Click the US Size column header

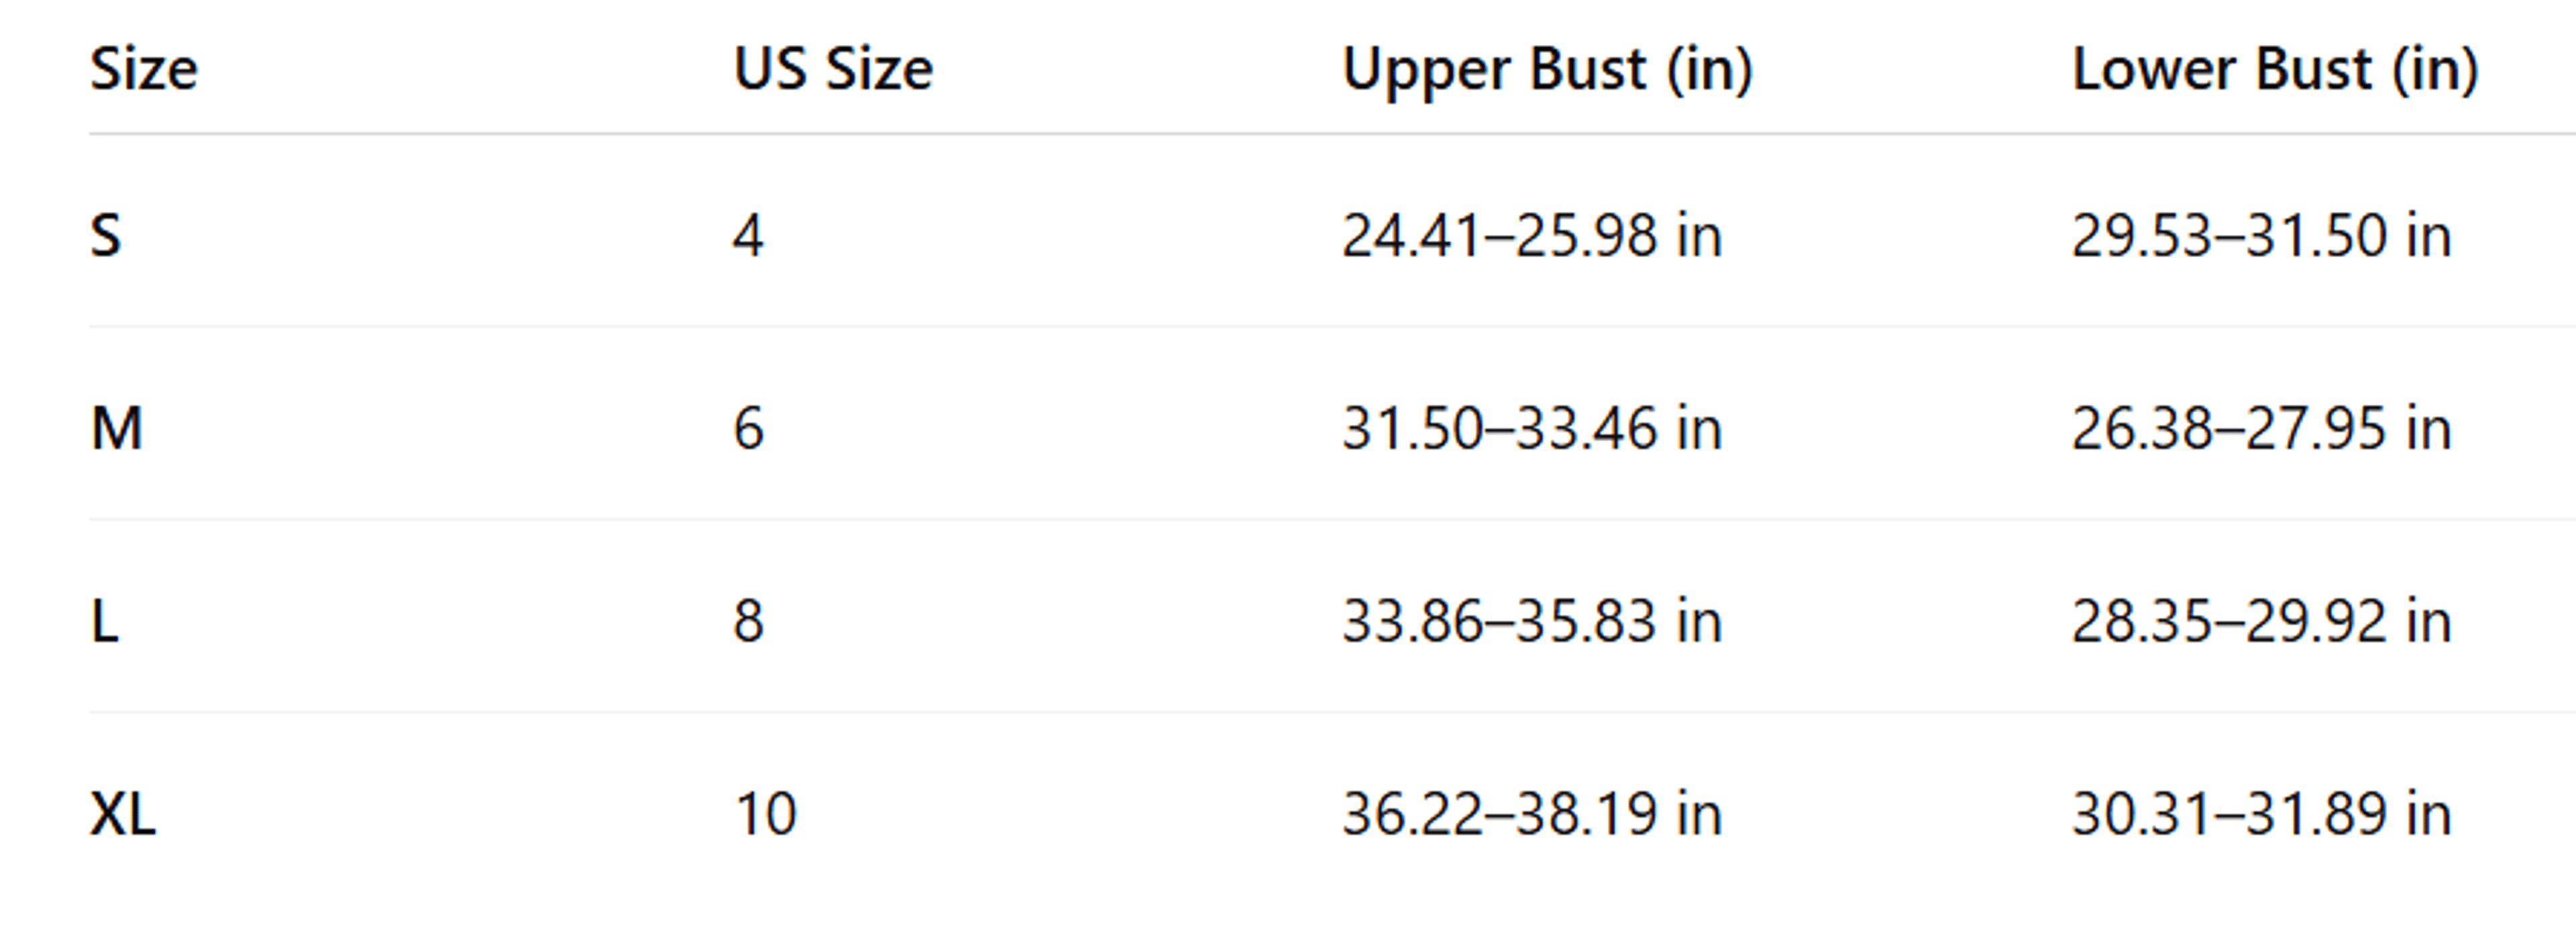(833, 69)
